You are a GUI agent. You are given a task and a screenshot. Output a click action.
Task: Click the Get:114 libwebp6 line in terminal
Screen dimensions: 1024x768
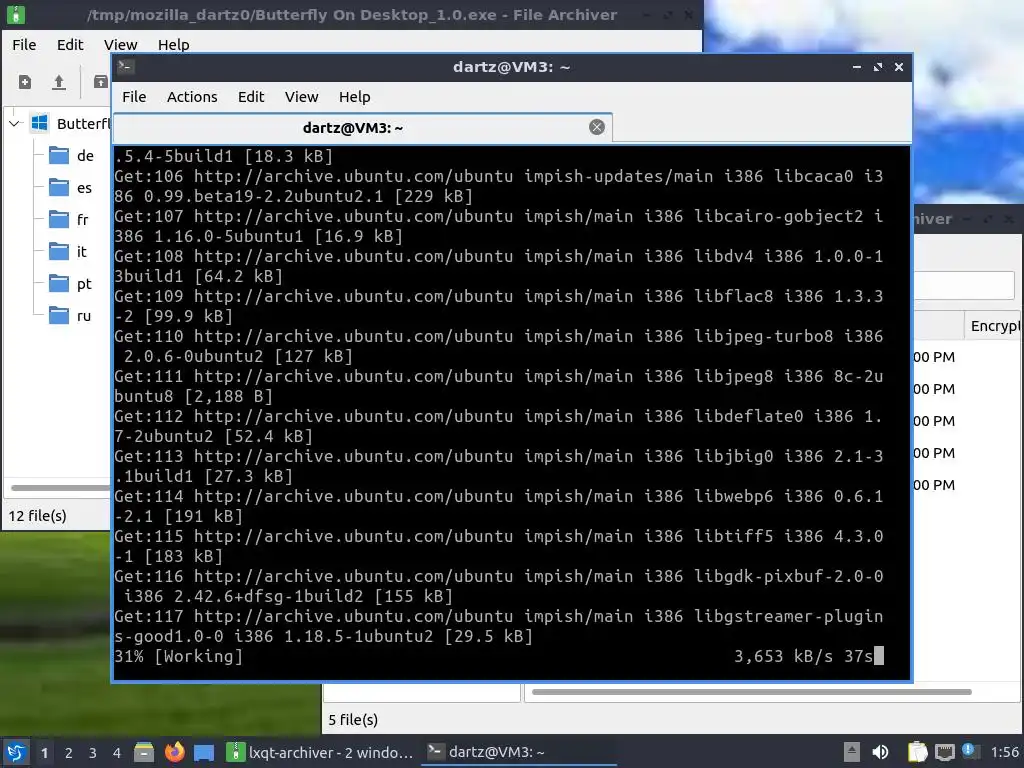(x=499, y=506)
